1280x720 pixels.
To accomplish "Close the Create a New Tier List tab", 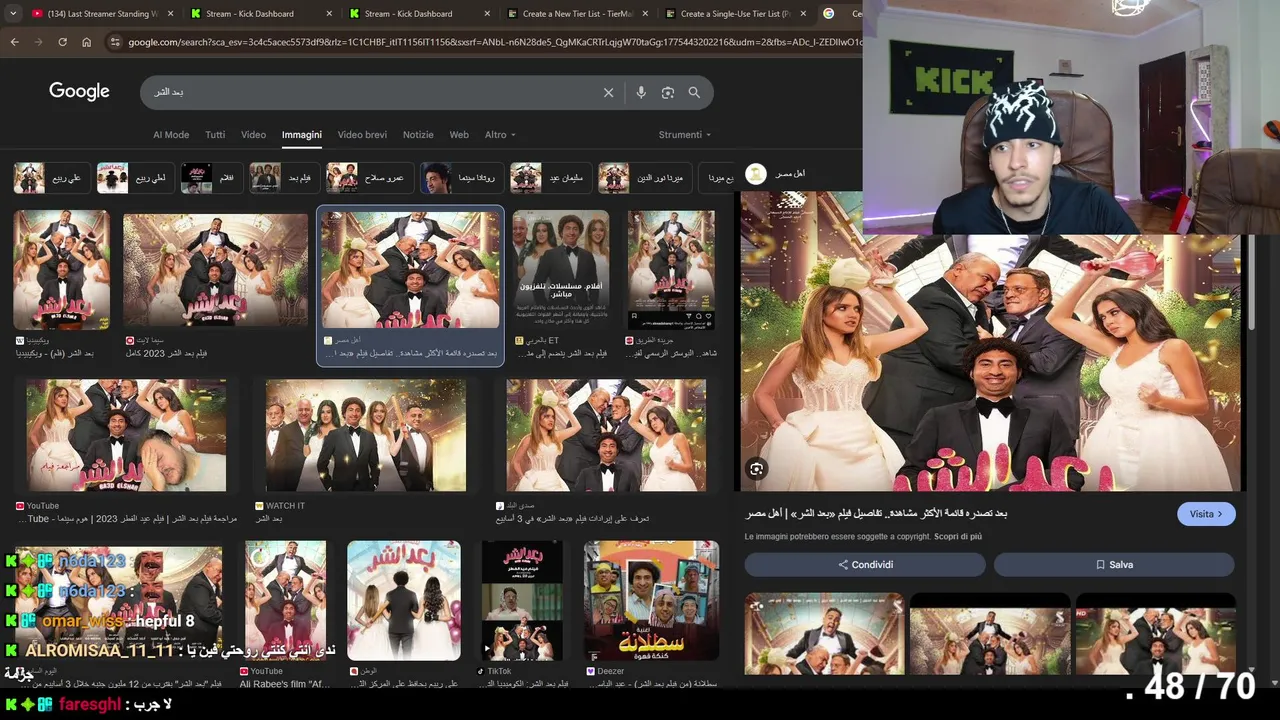I will tap(645, 14).
